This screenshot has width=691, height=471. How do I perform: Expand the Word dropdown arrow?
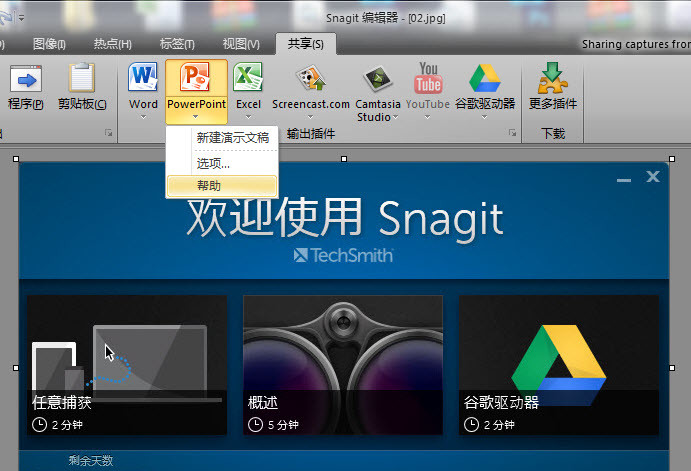coord(143,117)
